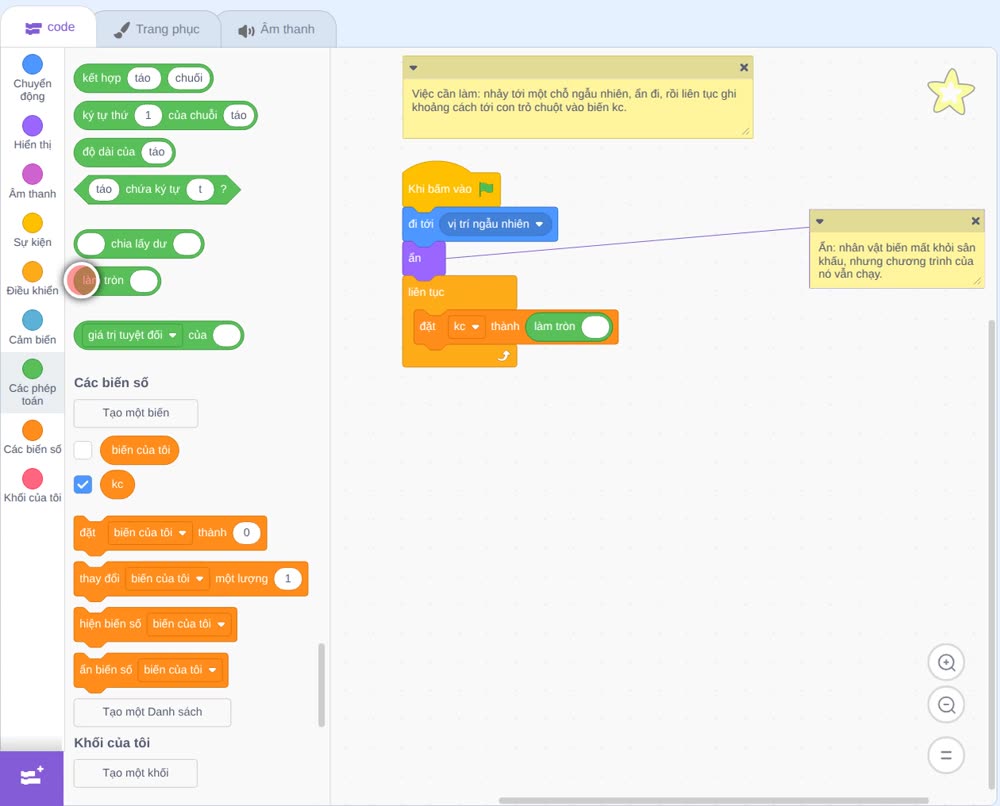Select the Âm thanh category circle
This screenshot has width=1000, height=806.
[x=33, y=174]
